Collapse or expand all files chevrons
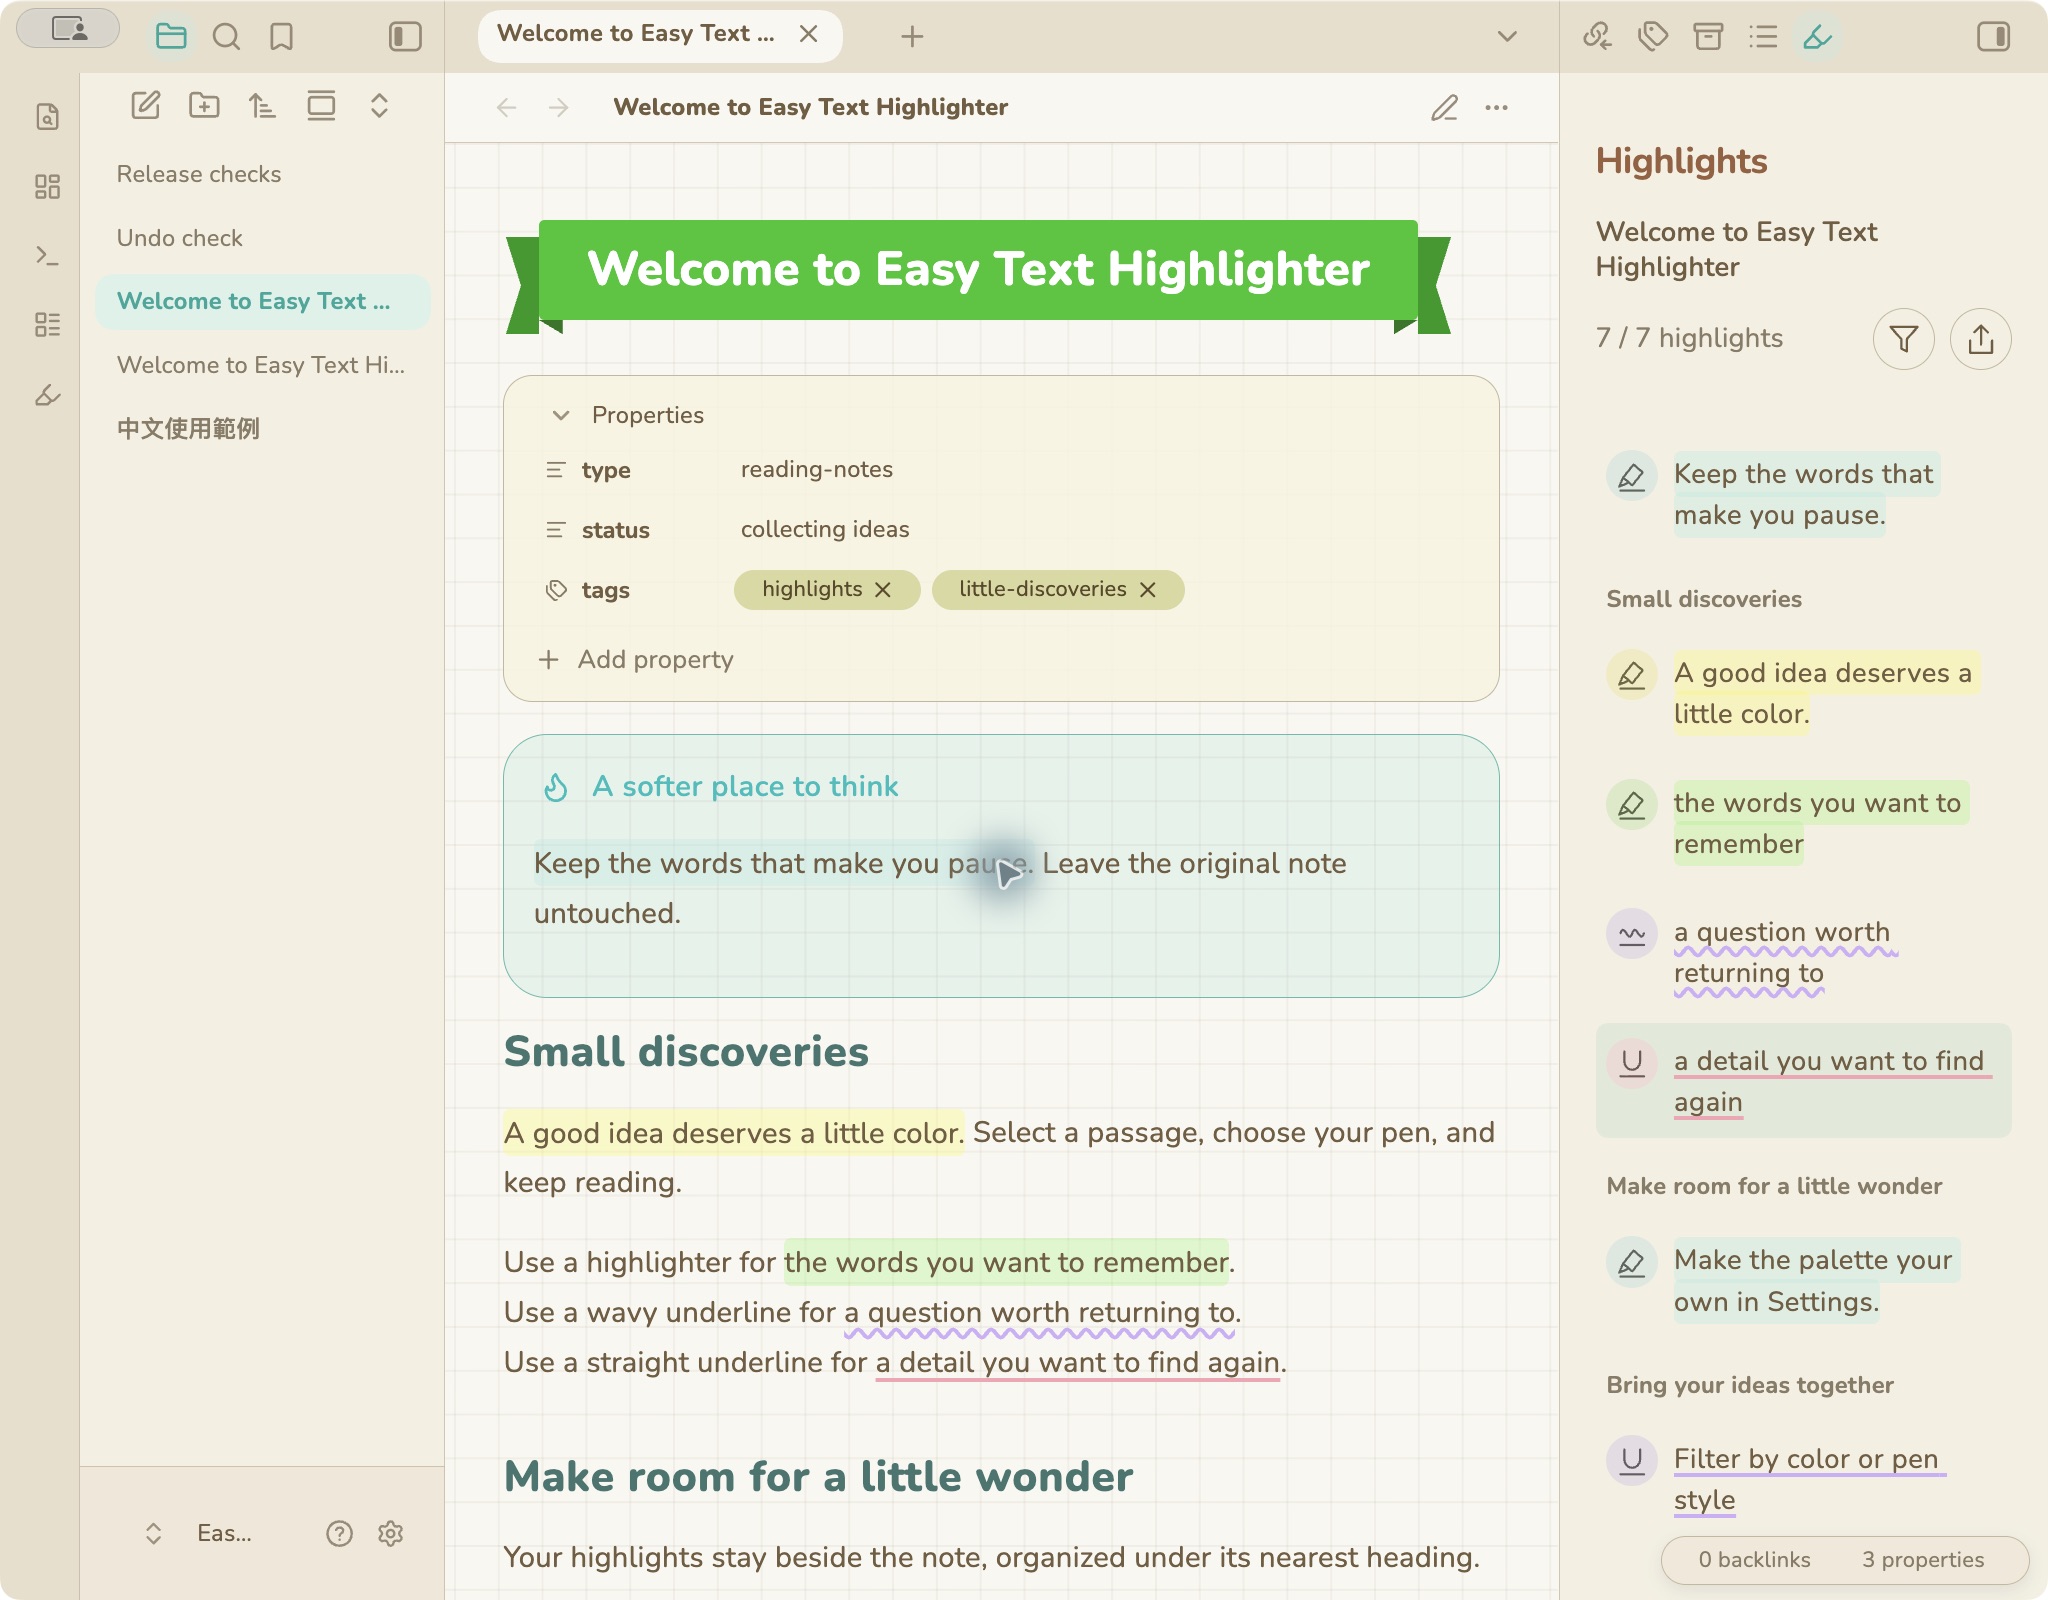The image size is (2048, 1600). point(379,105)
